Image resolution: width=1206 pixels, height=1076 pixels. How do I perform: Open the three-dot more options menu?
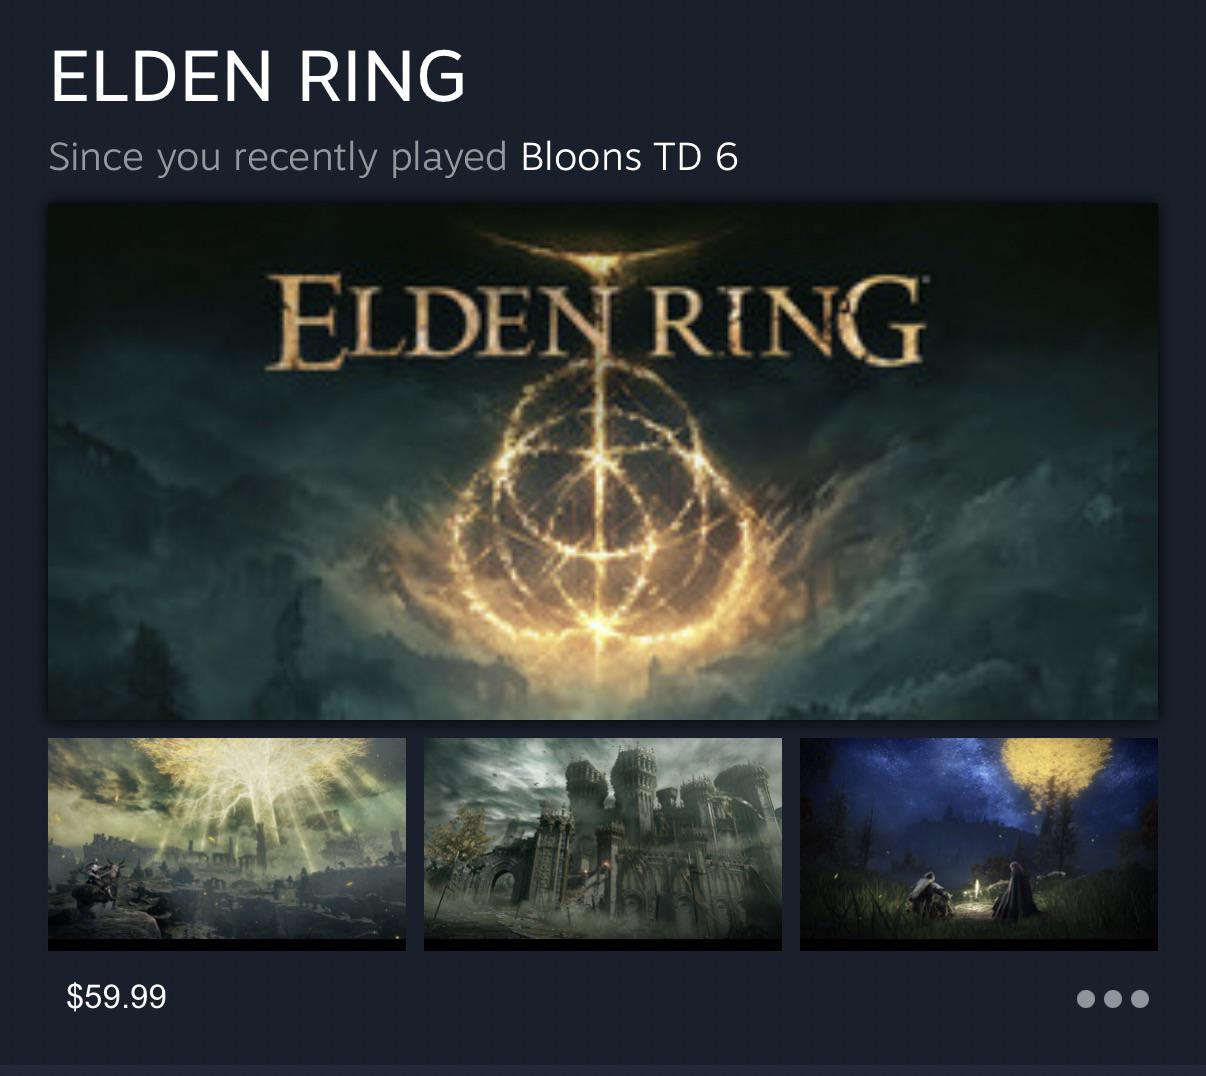[x=1113, y=998]
